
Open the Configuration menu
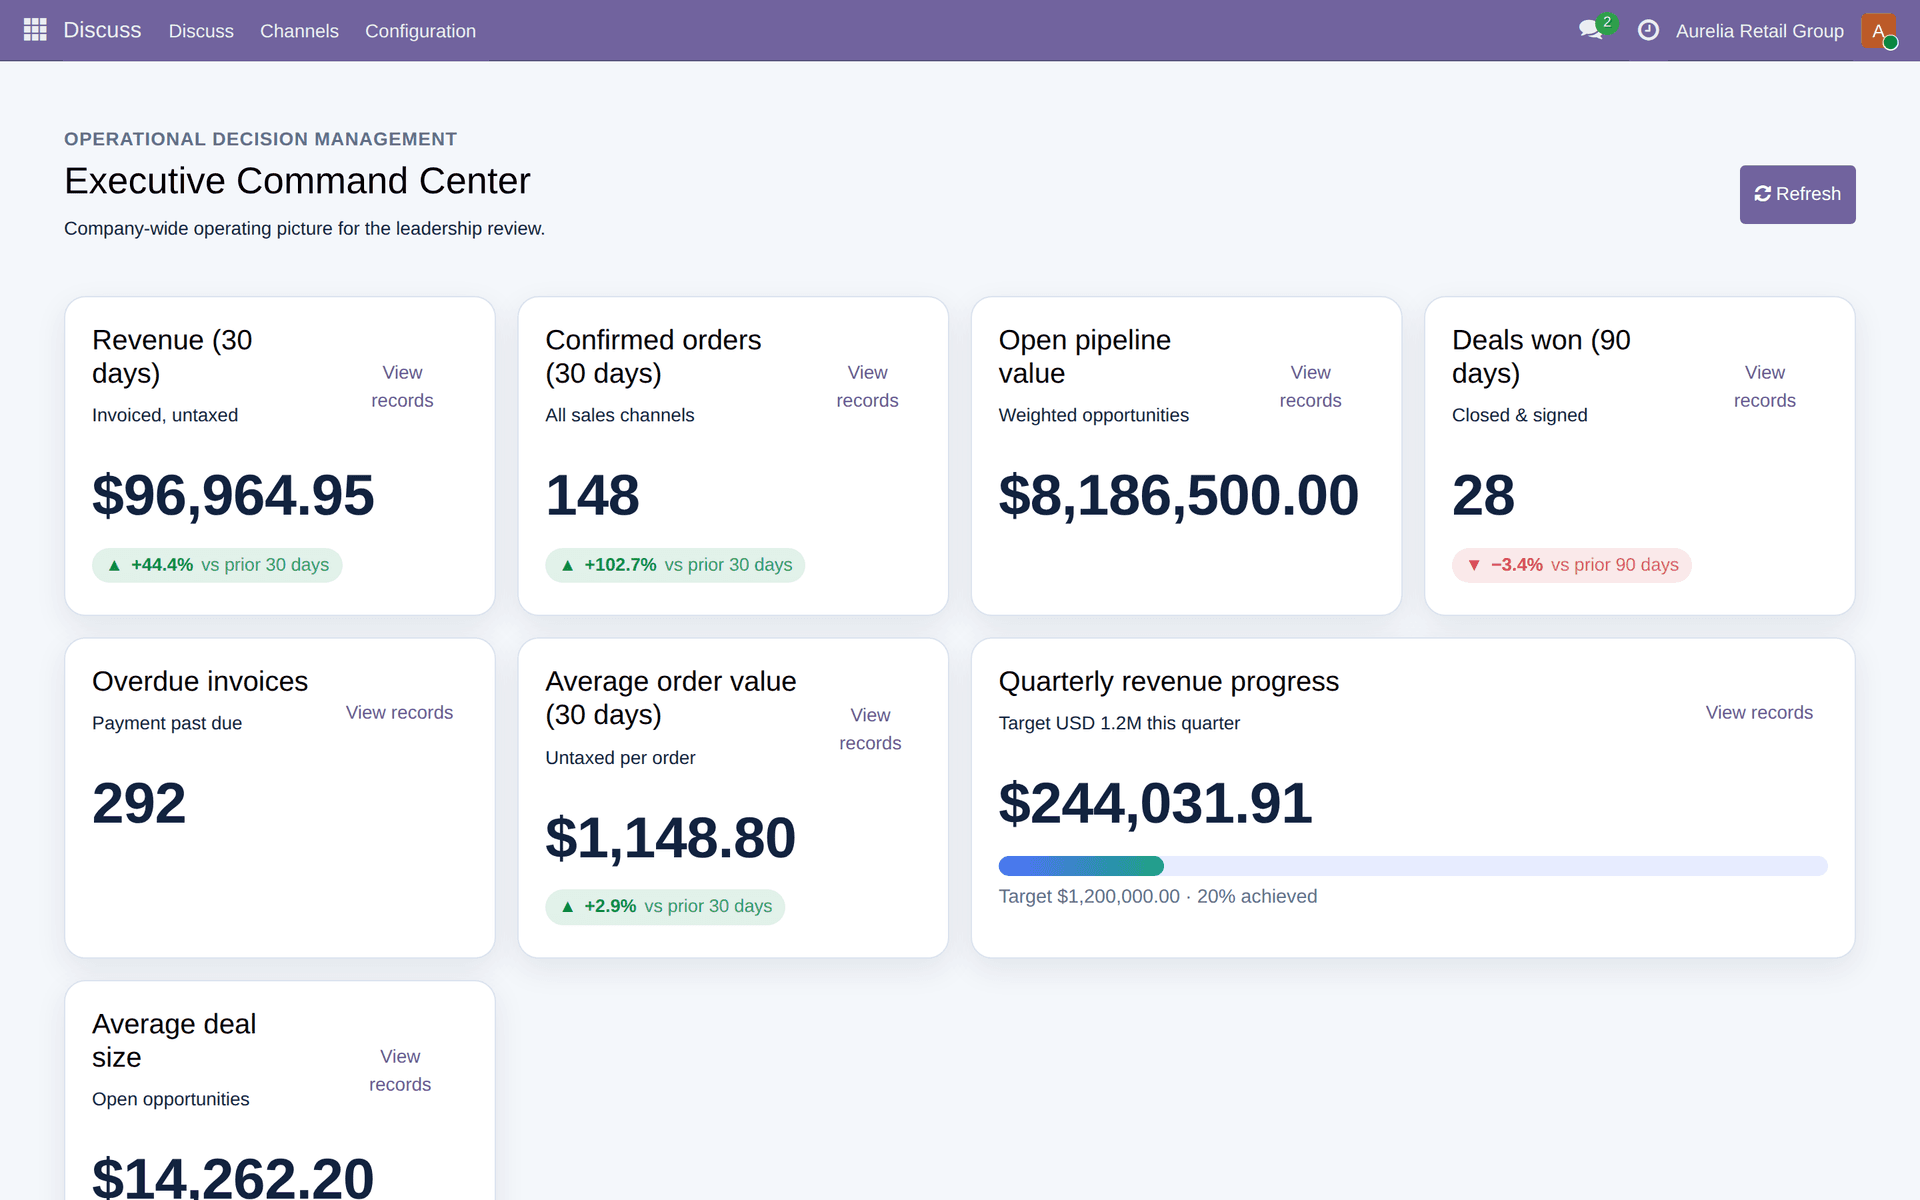420,31
